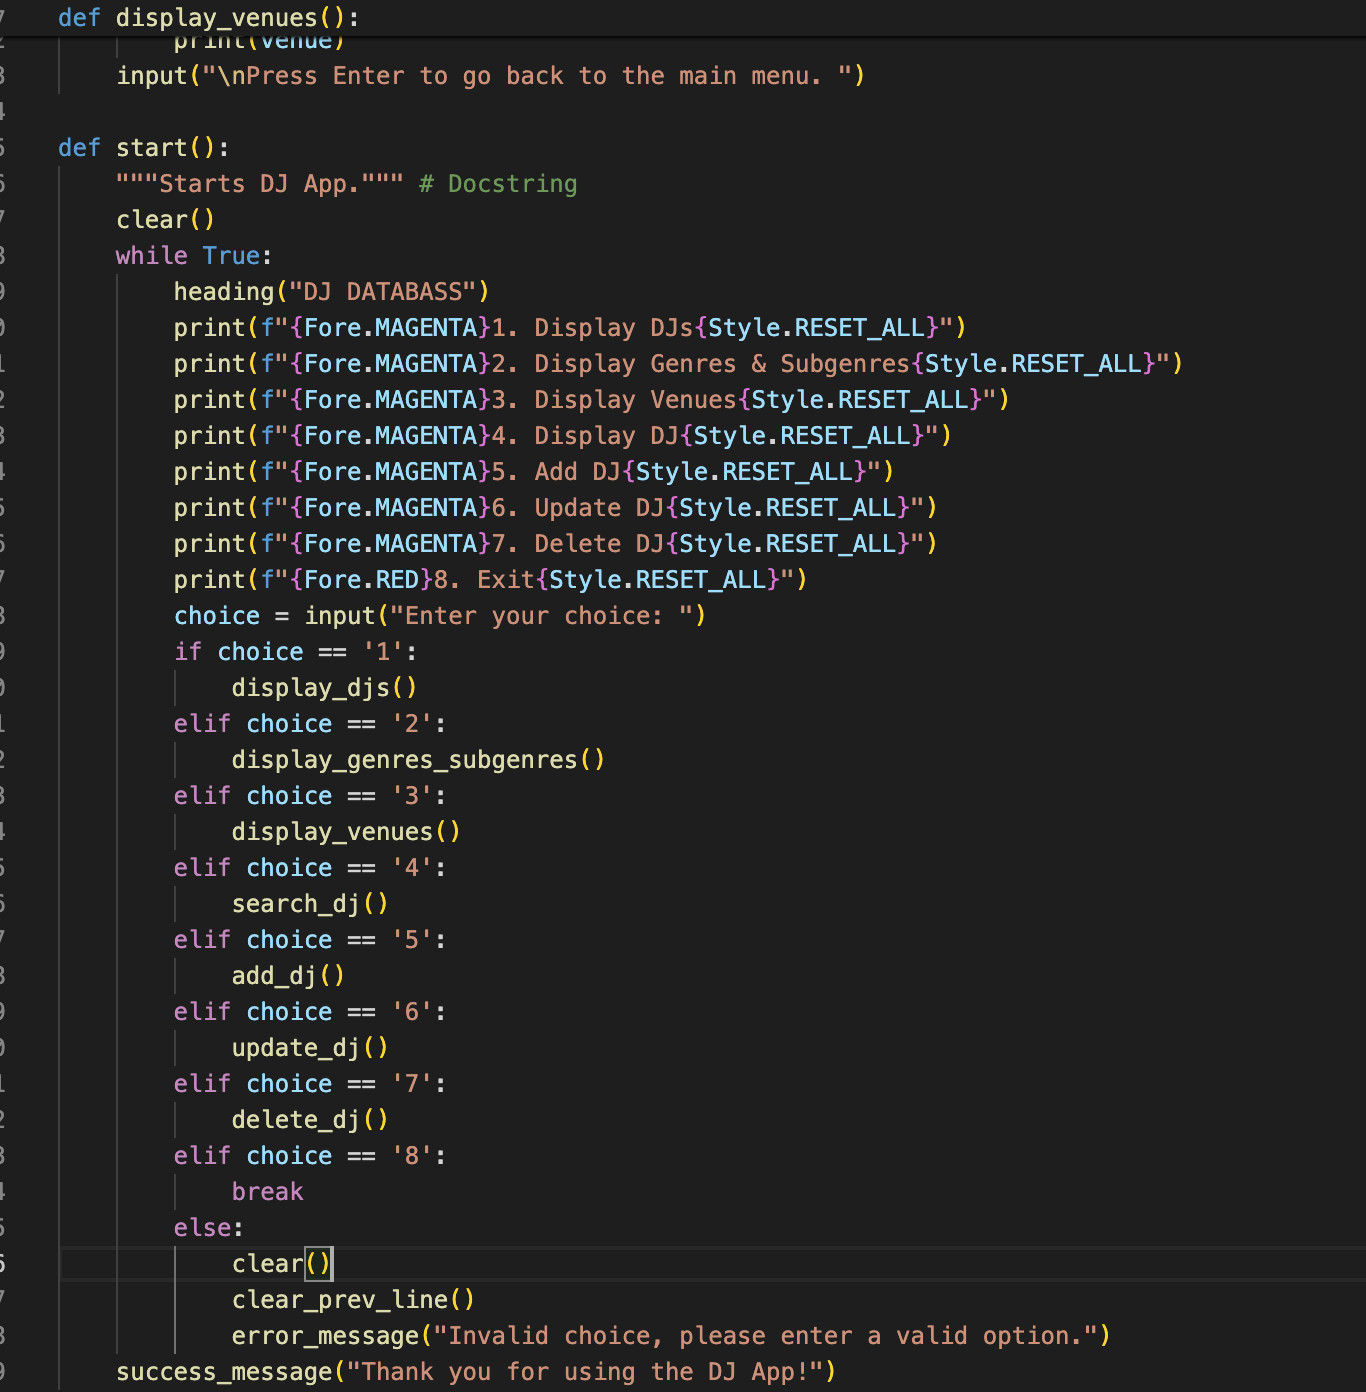
Task: Click the print line "7. Delete DJ"
Action: click(556, 544)
